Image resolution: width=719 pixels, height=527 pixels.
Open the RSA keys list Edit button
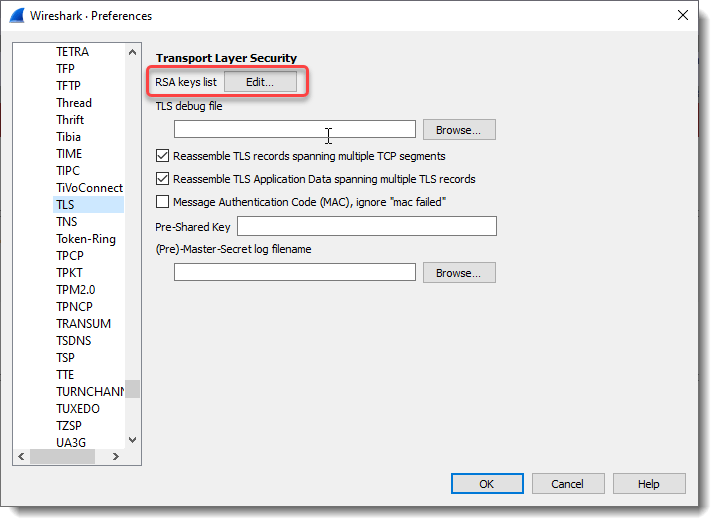260,82
